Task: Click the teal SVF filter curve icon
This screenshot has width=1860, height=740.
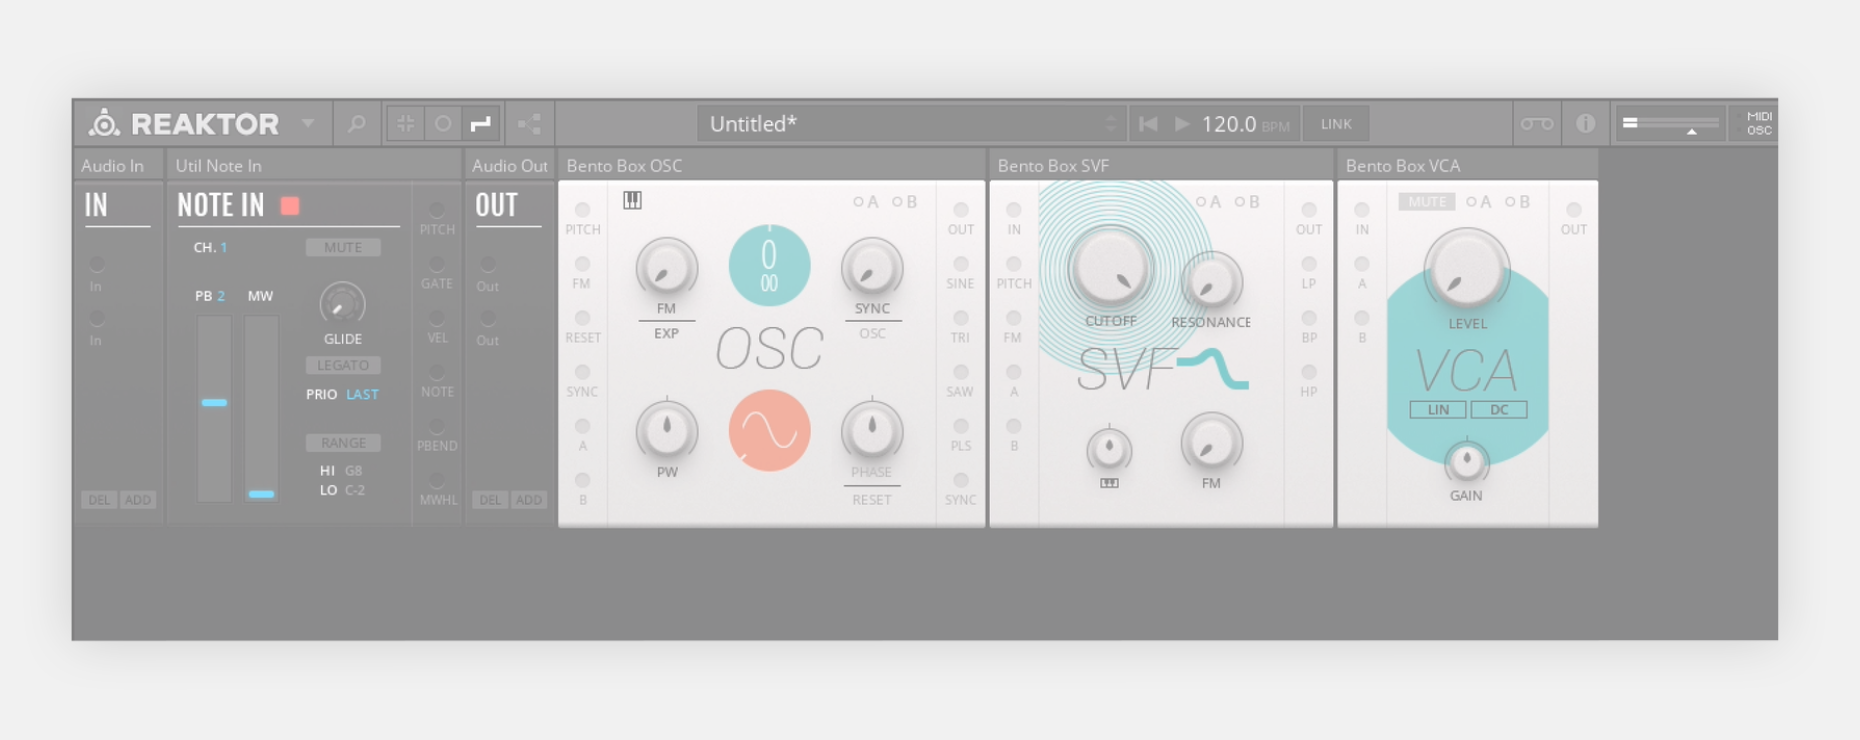Action: pyautogui.click(x=1213, y=368)
